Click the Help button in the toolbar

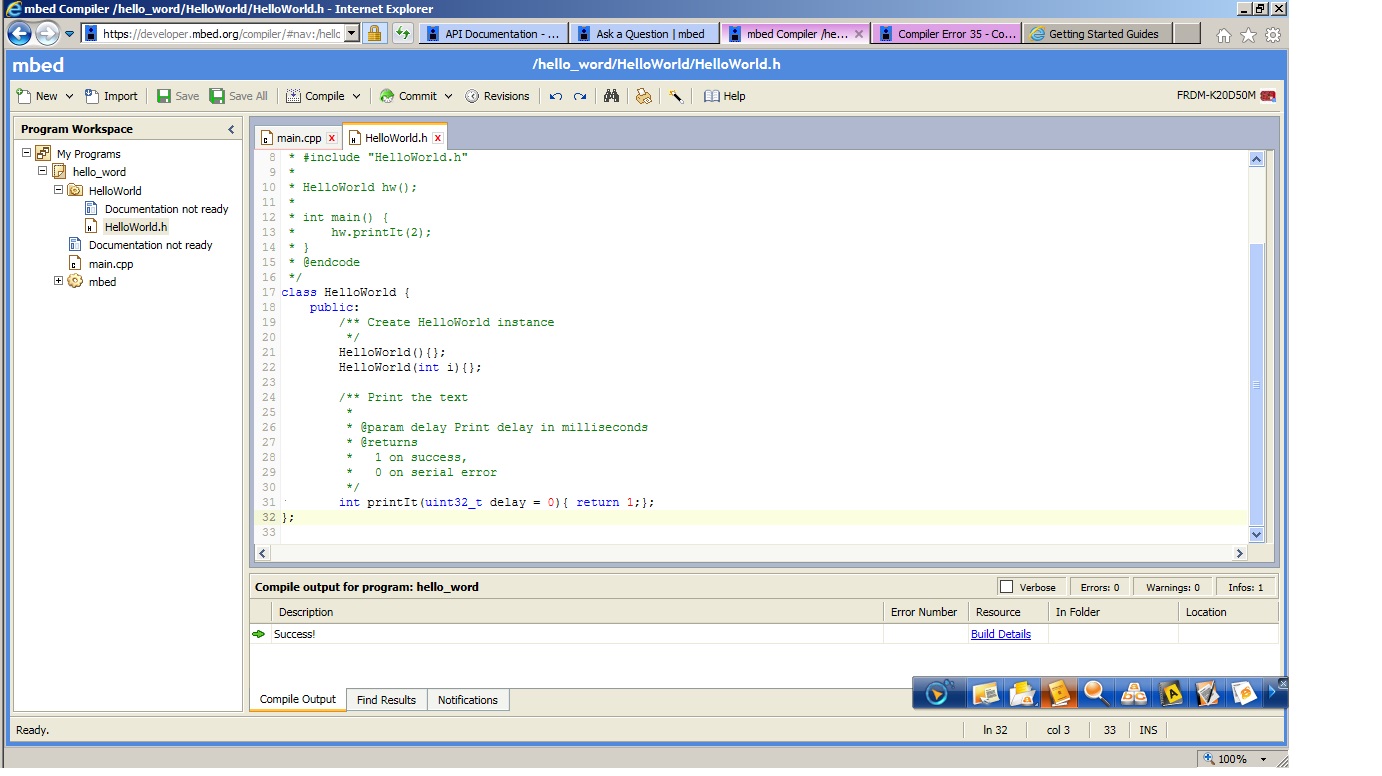[x=725, y=96]
